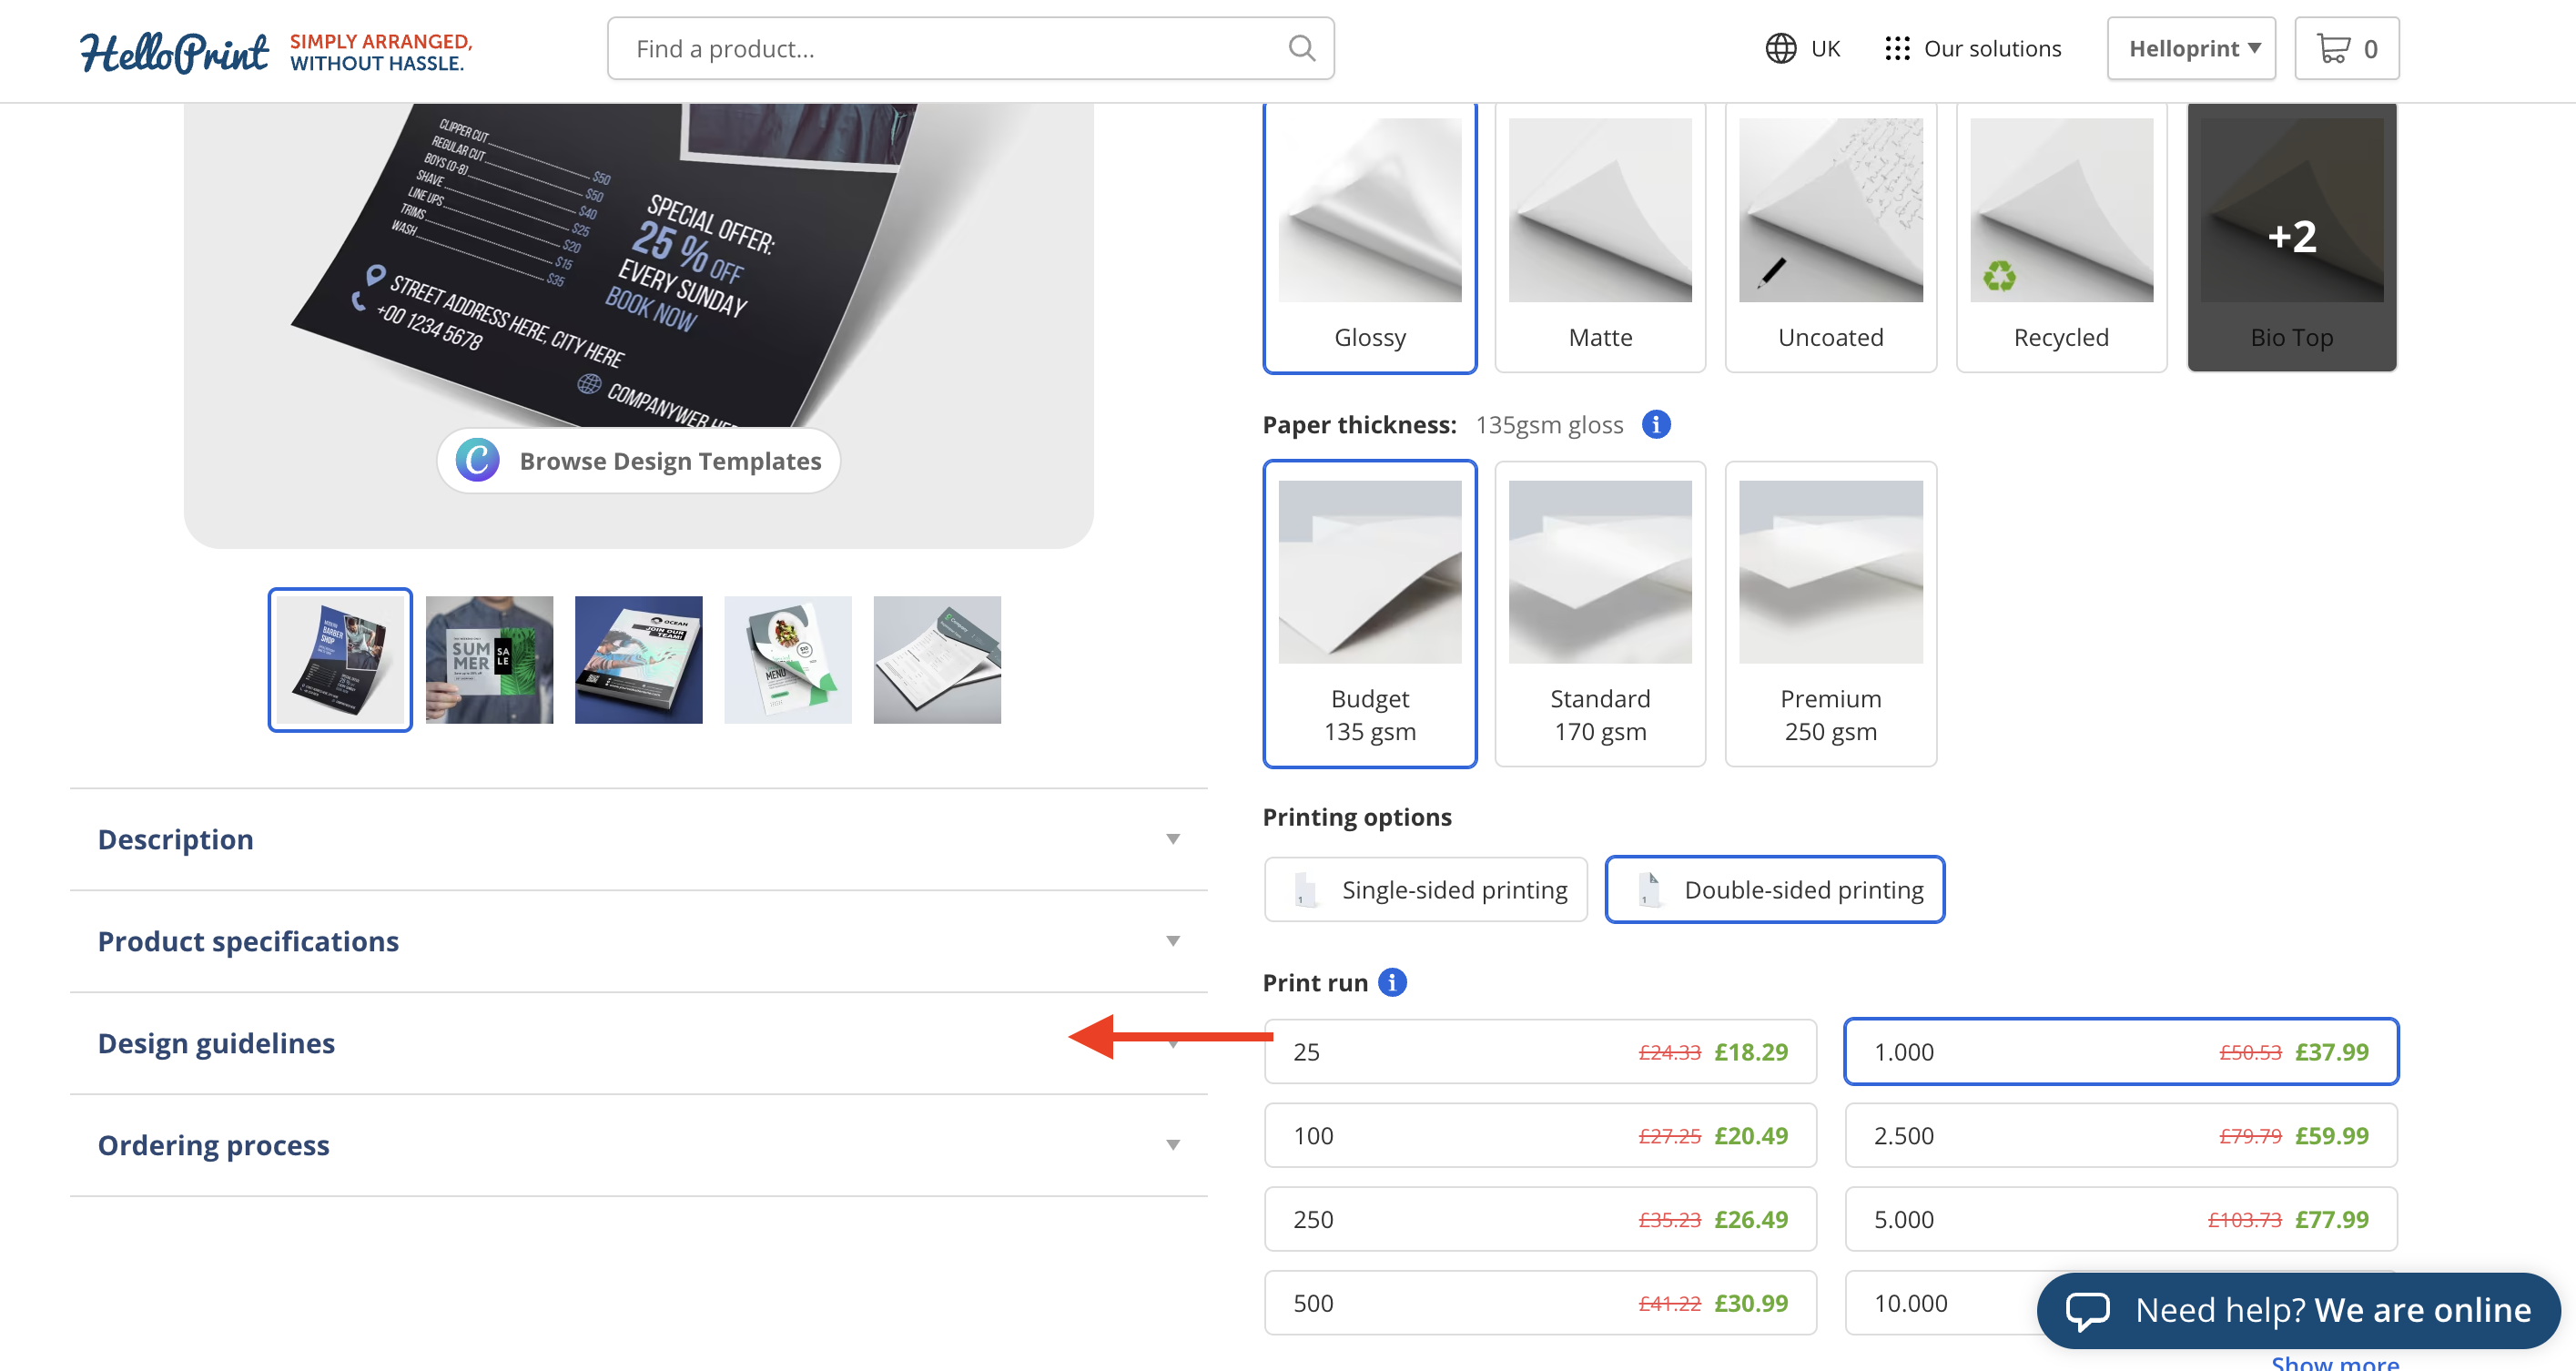Click the UK region selector
The image size is (2576, 1371).
(x=1802, y=48)
